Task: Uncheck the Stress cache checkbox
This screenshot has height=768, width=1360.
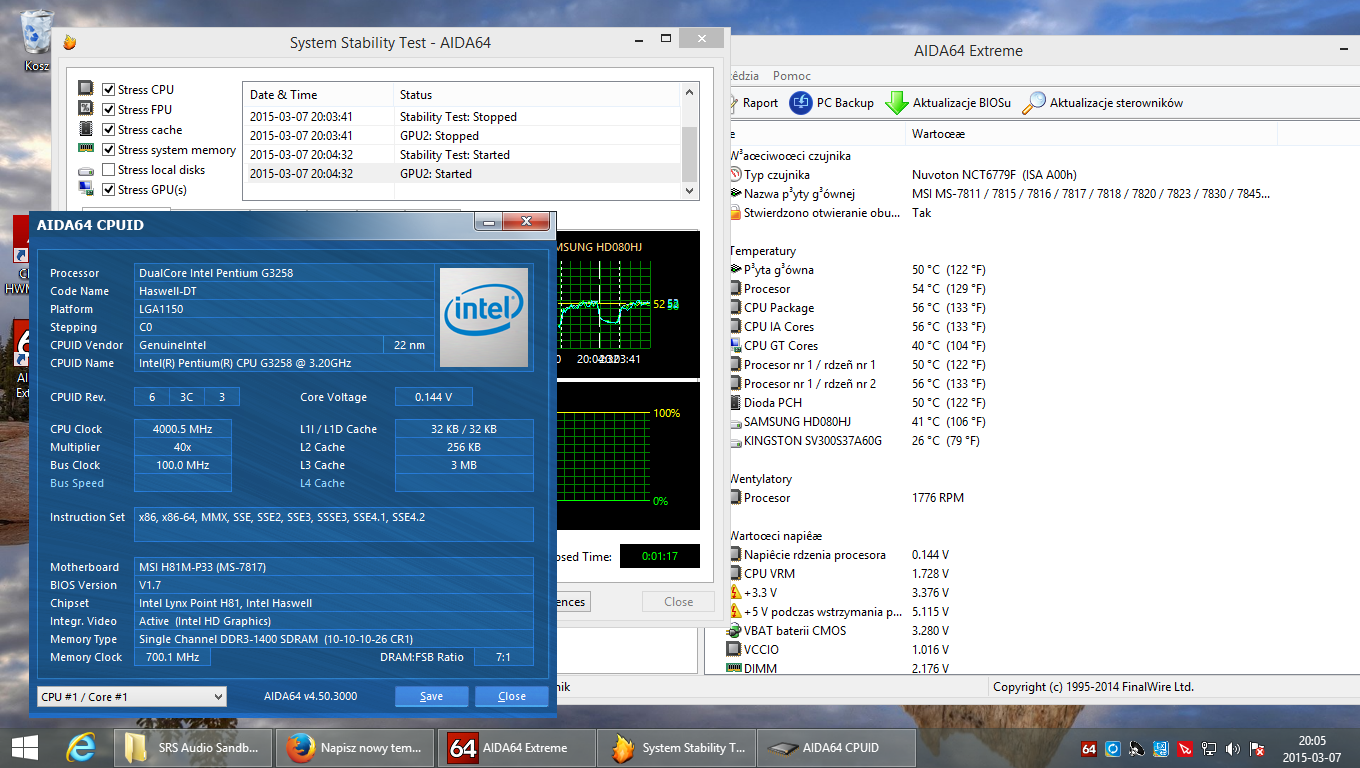Action: click(108, 130)
